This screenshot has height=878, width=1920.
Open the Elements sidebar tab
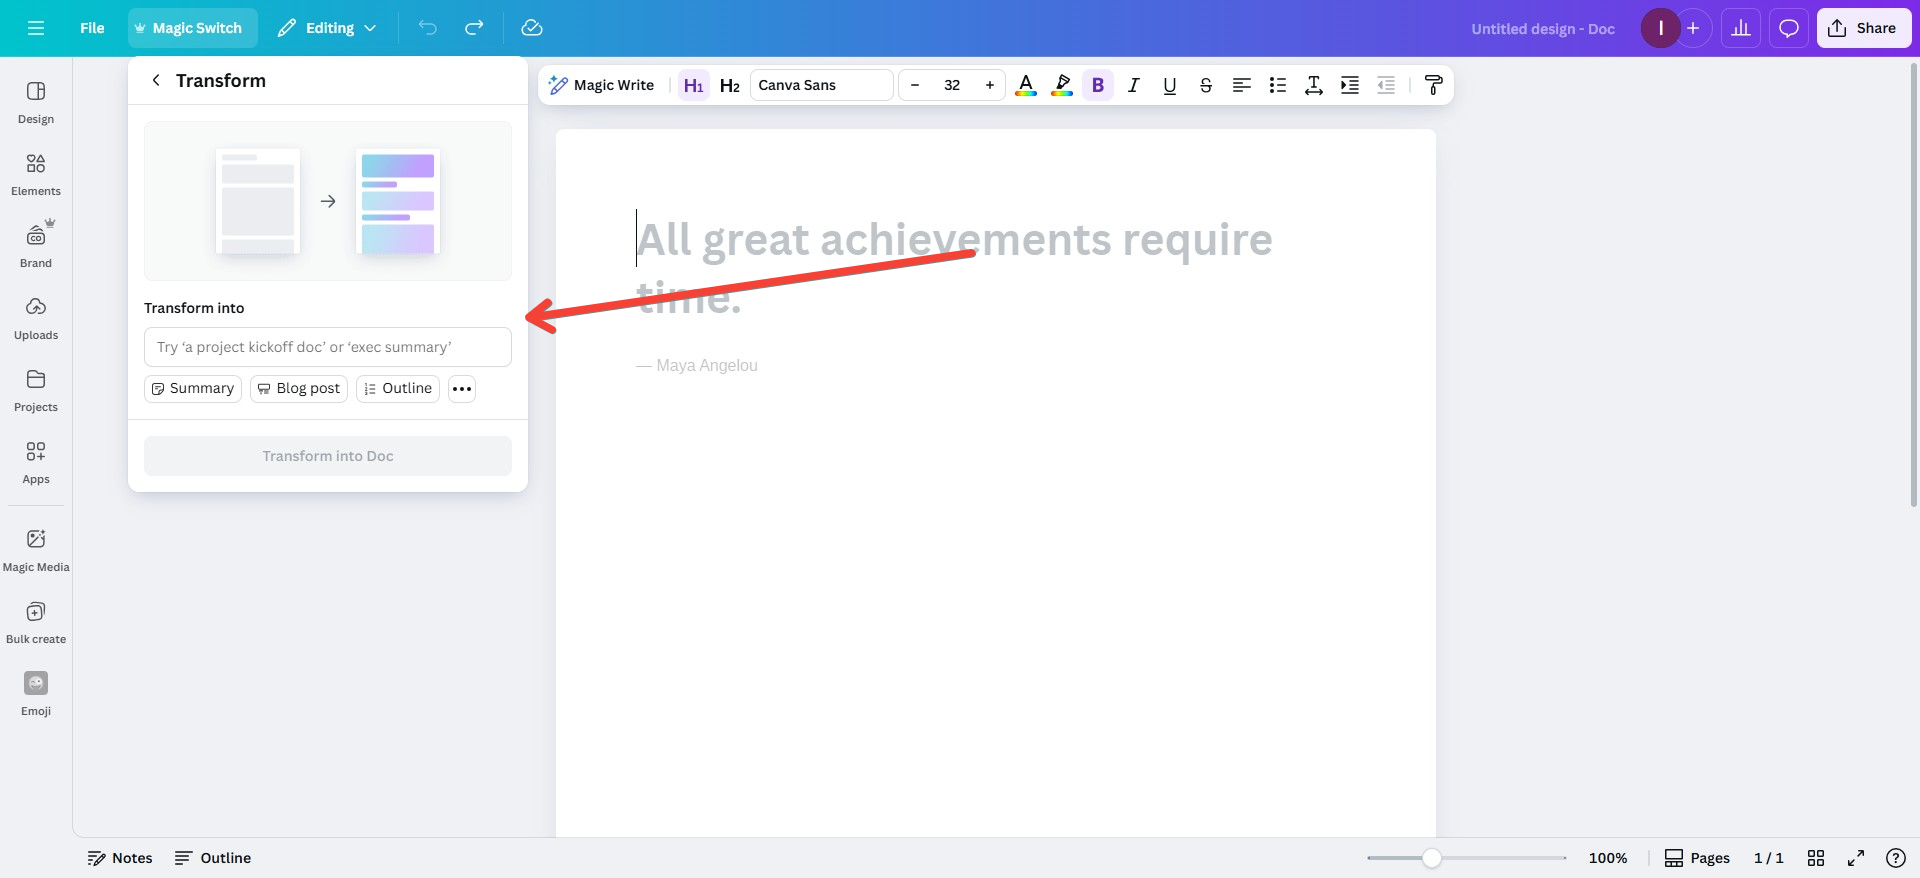(x=36, y=175)
